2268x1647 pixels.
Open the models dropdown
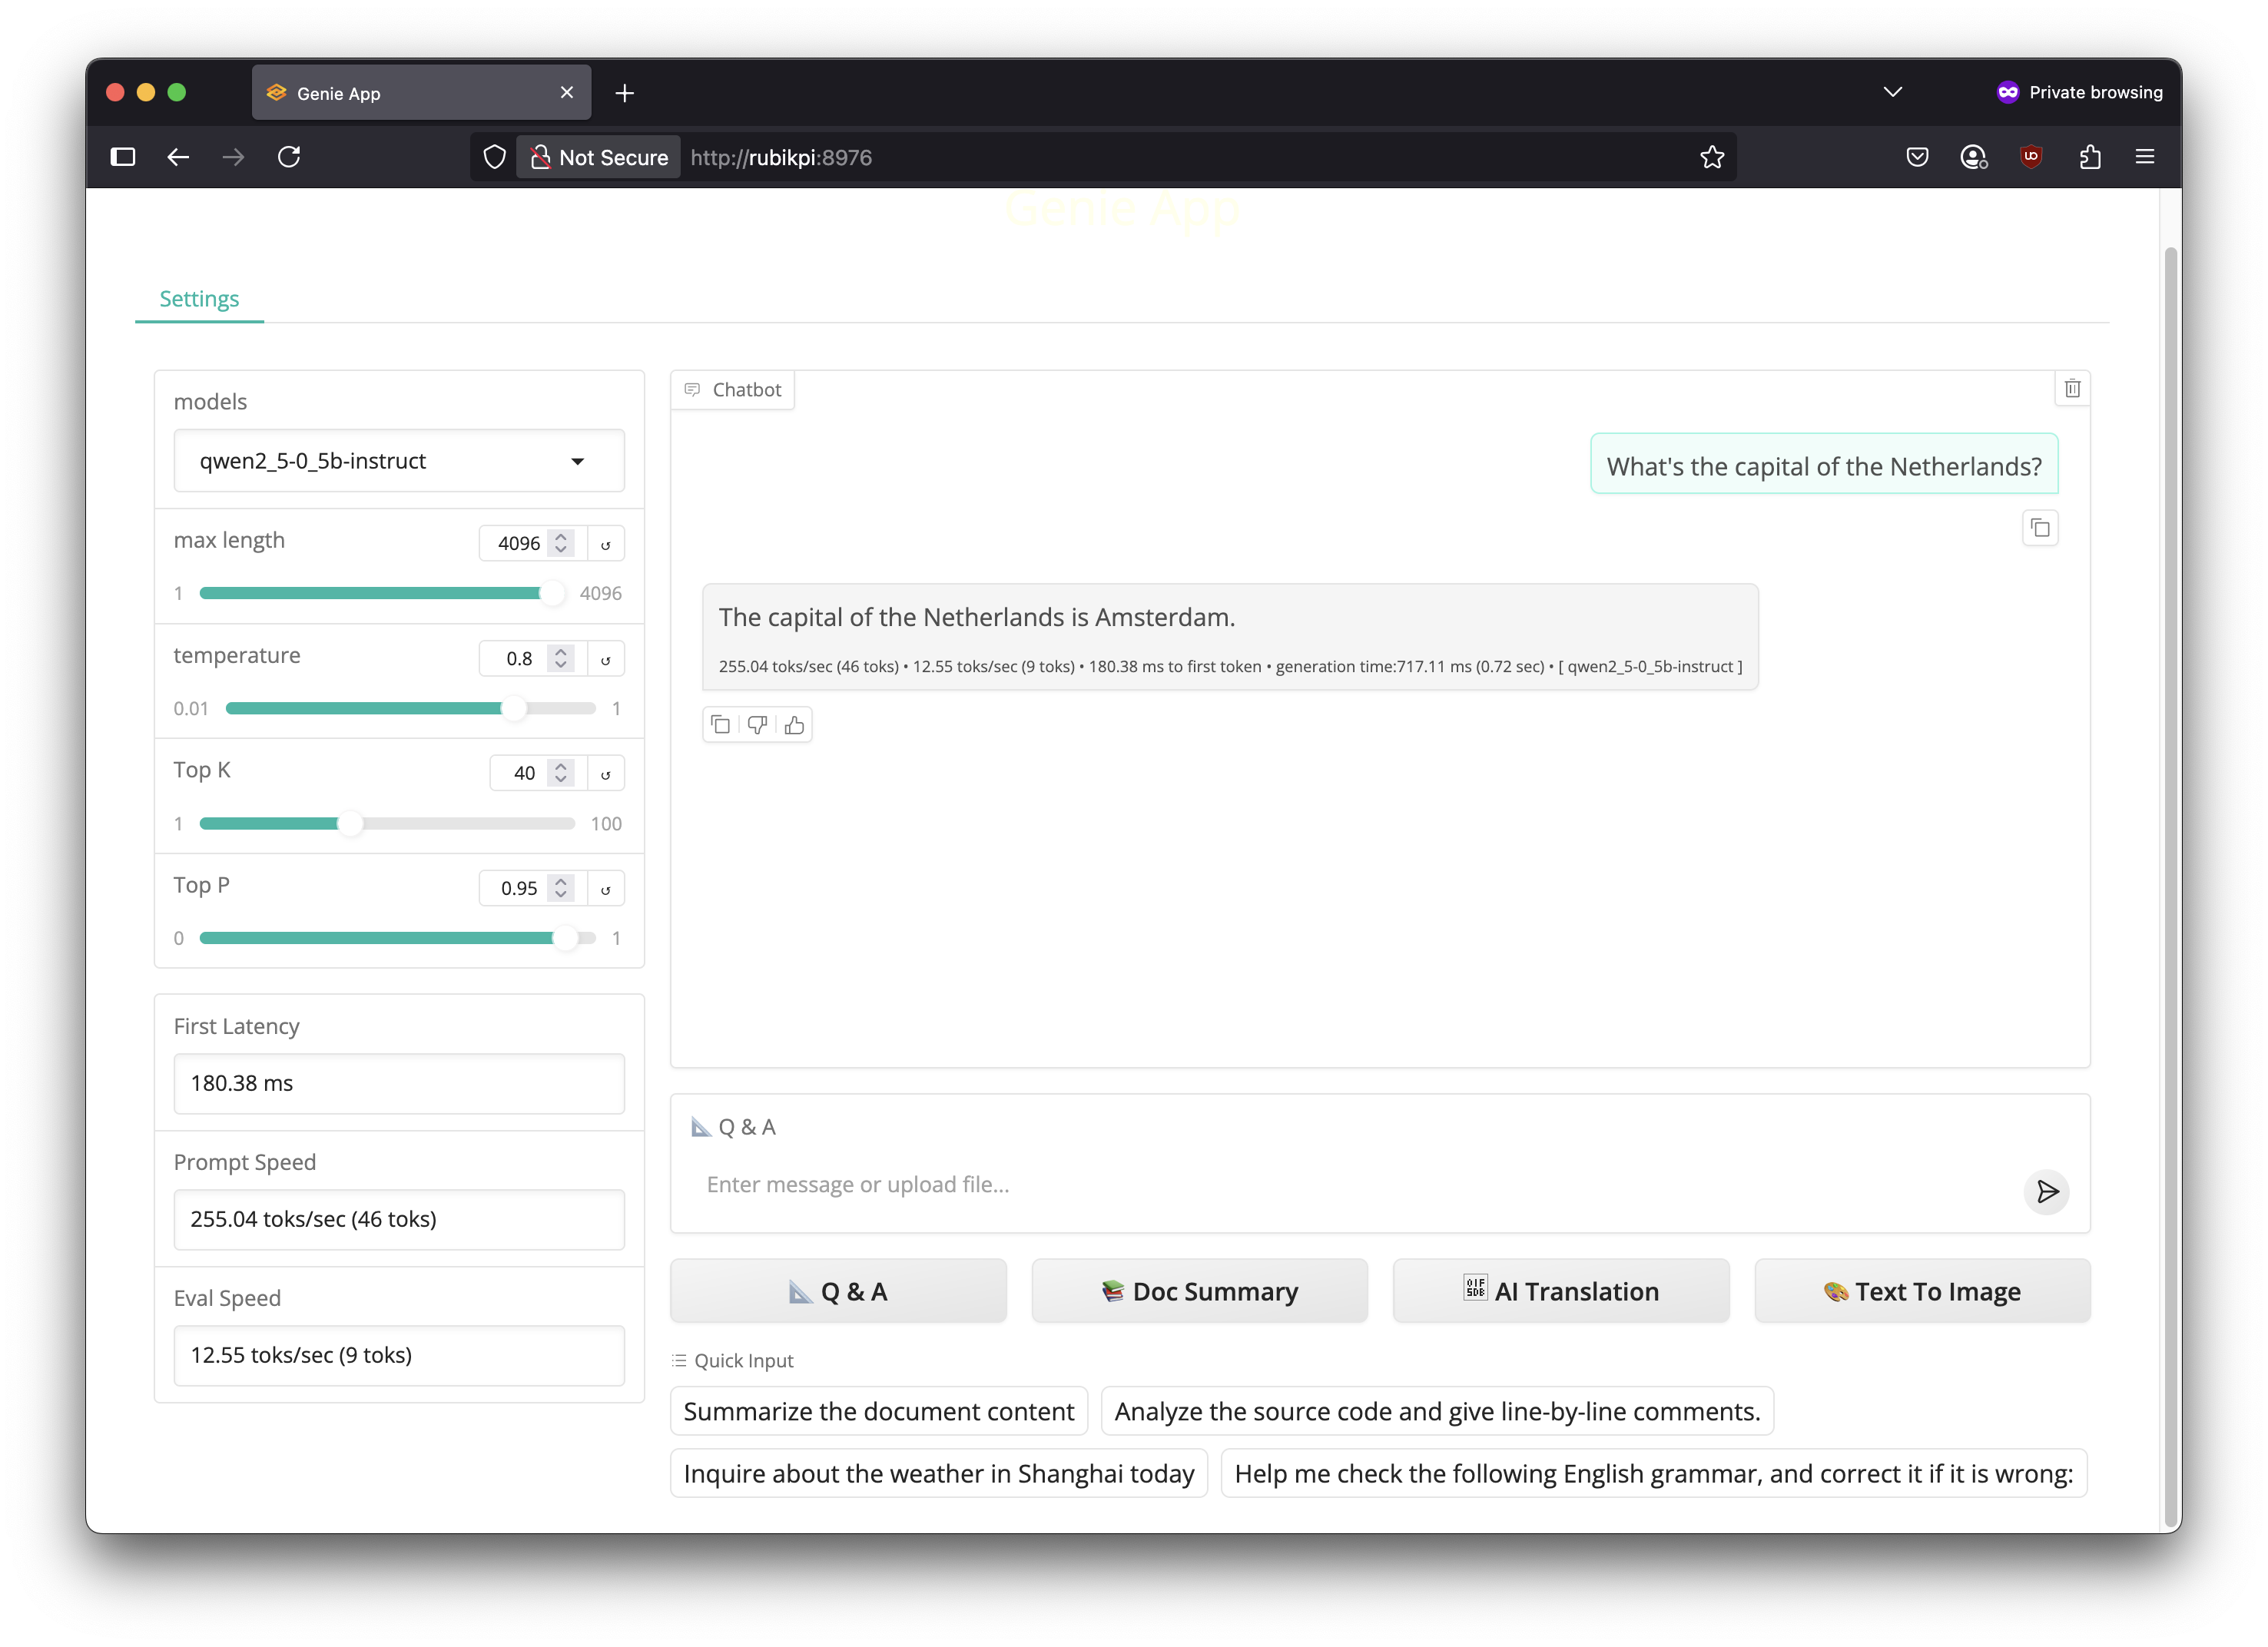point(398,461)
